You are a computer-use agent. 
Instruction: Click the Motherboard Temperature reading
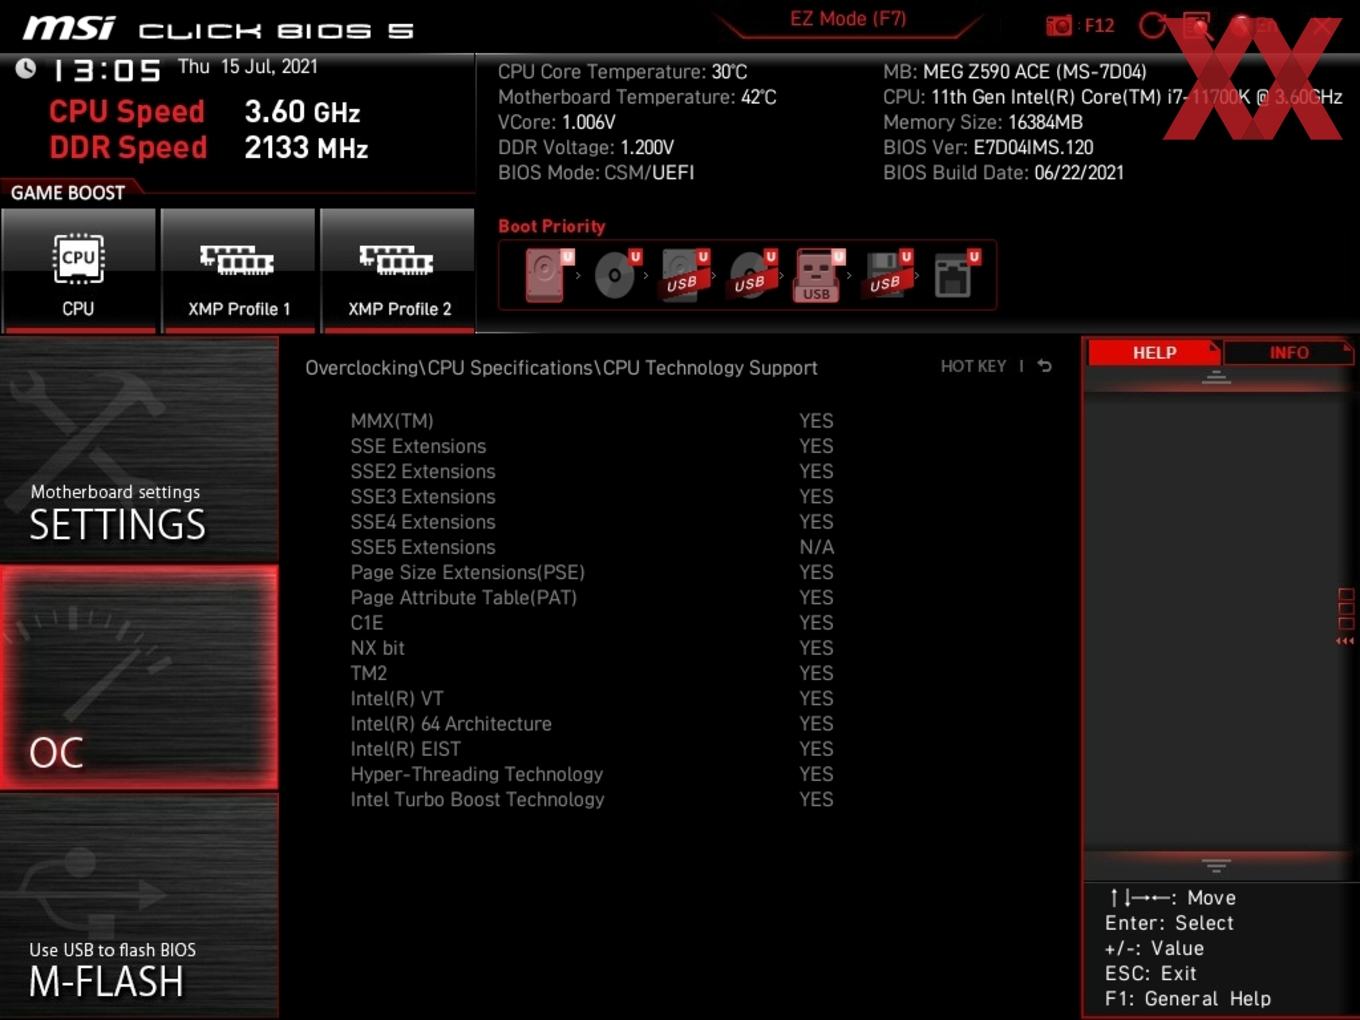(x=637, y=97)
